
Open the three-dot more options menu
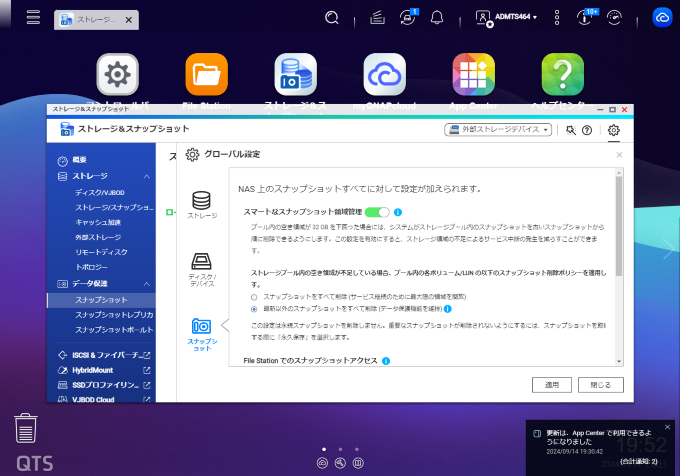(x=557, y=17)
